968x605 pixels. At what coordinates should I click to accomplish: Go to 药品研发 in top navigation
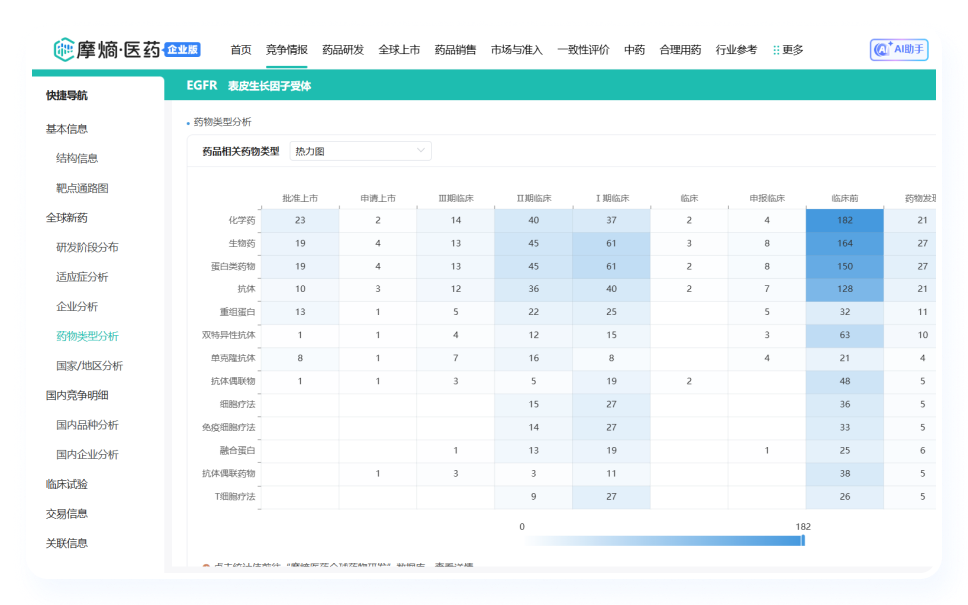[343, 50]
